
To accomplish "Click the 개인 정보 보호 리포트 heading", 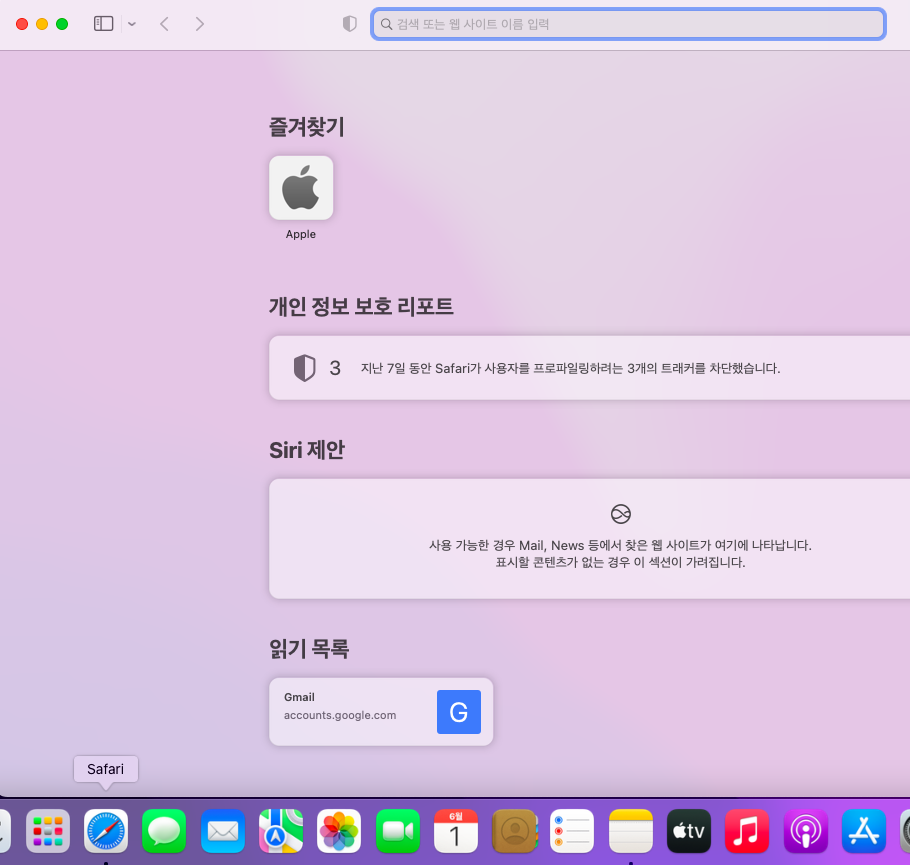I will click(361, 306).
